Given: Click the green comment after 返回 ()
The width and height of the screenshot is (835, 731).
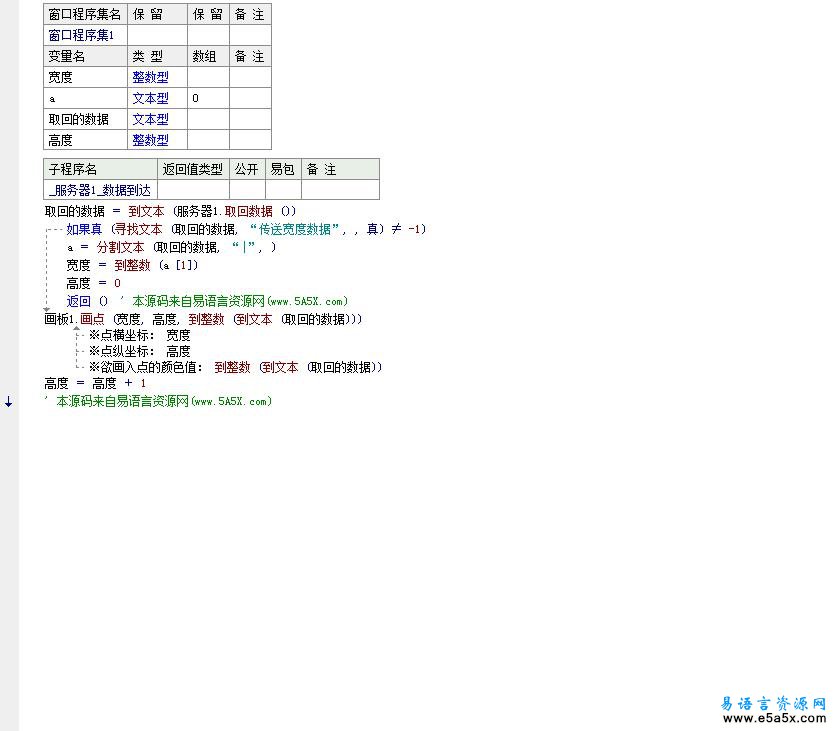Looking at the screenshot, I should 234,301.
